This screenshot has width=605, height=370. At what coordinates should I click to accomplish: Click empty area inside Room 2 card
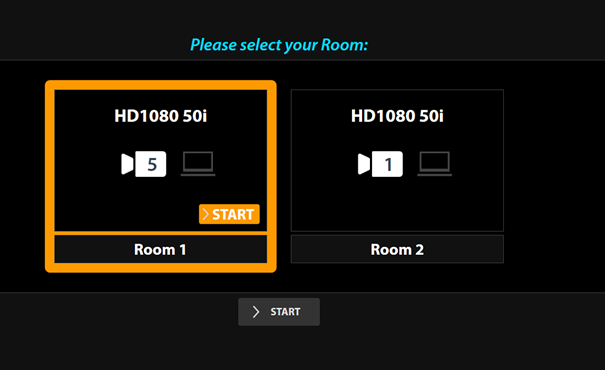pos(397,206)
